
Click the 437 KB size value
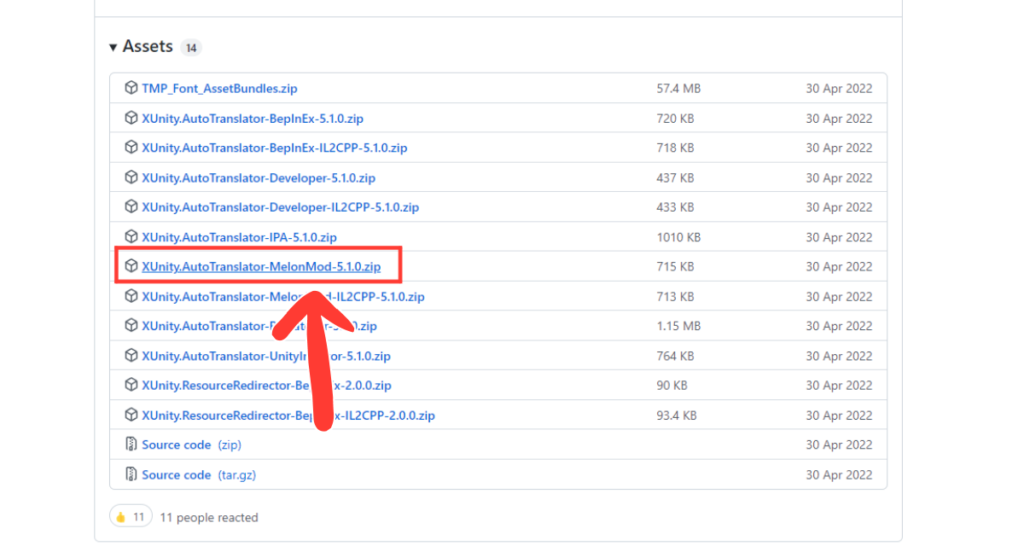point(675,178)
